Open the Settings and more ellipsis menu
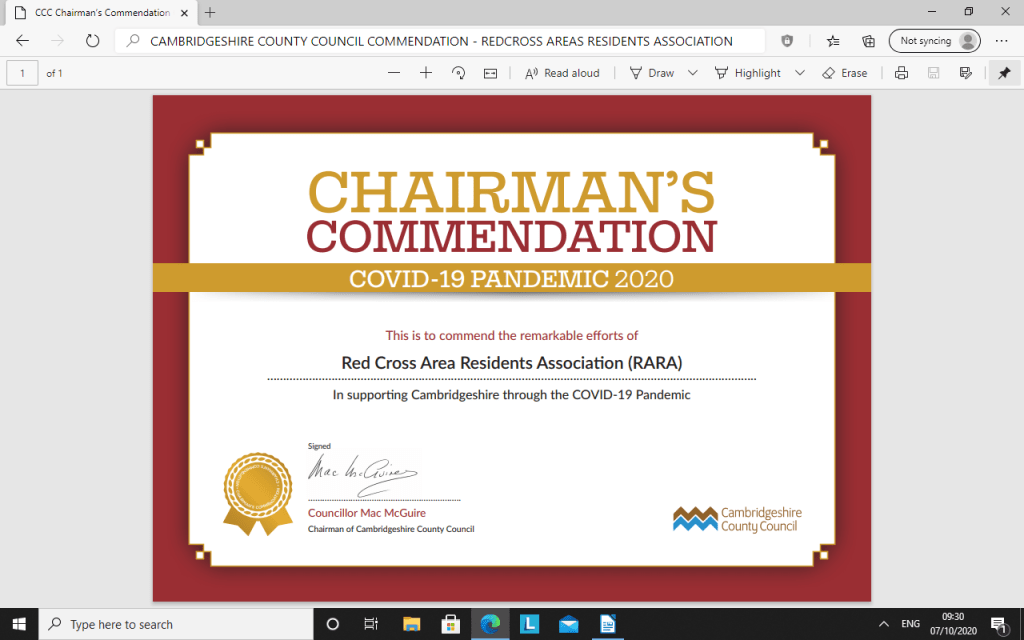Viewport: 1024px width, 640px height. [x=1002, y=41]
